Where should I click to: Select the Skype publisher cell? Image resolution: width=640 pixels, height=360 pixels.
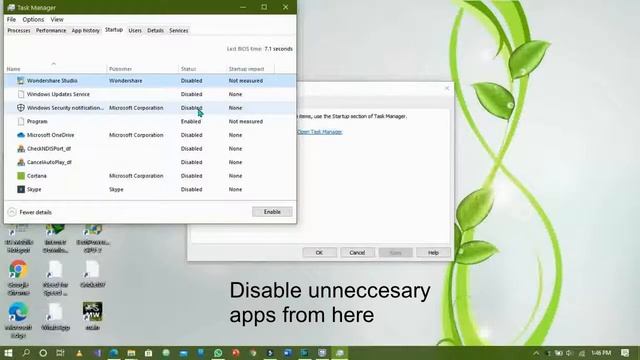[116, 189]
